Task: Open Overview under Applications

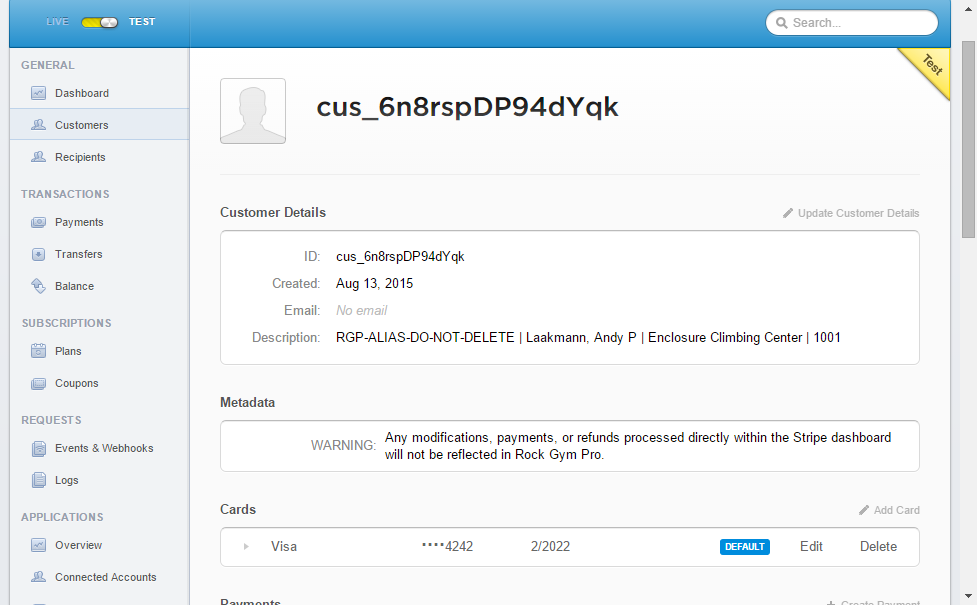Action: [x=79, y=545]
